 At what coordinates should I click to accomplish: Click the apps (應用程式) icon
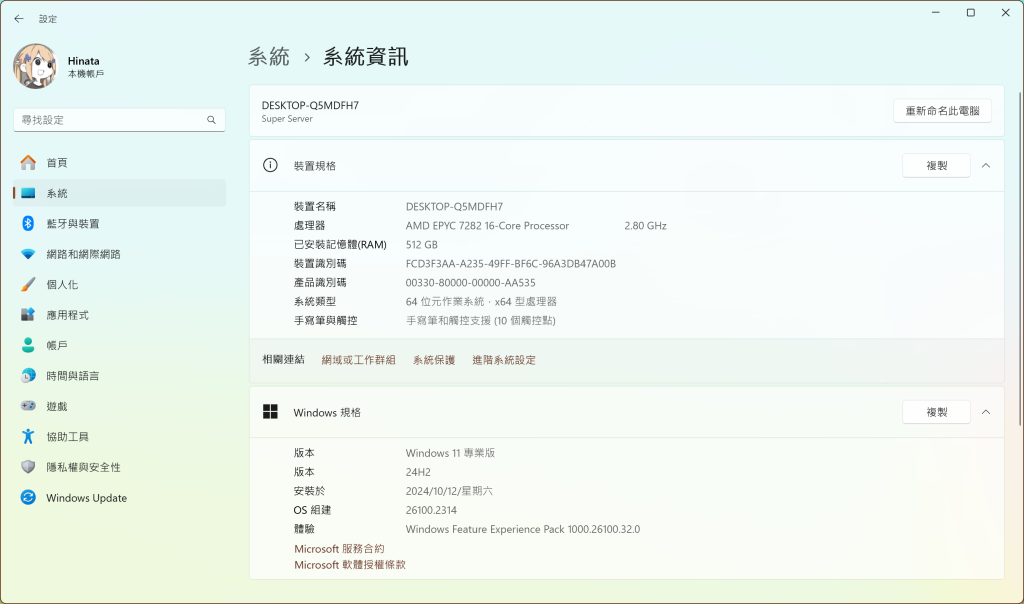click(x=28, y=315)
